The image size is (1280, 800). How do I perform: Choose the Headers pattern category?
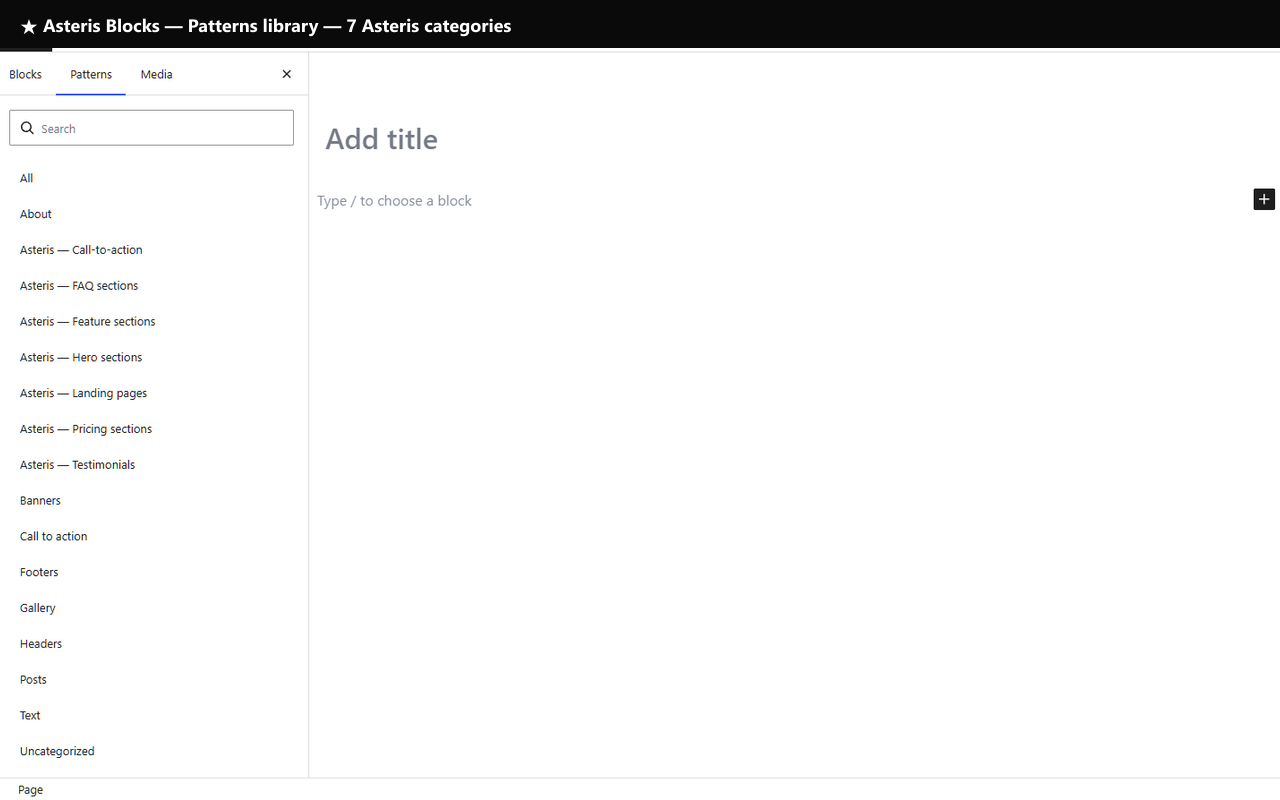[154, 644]
